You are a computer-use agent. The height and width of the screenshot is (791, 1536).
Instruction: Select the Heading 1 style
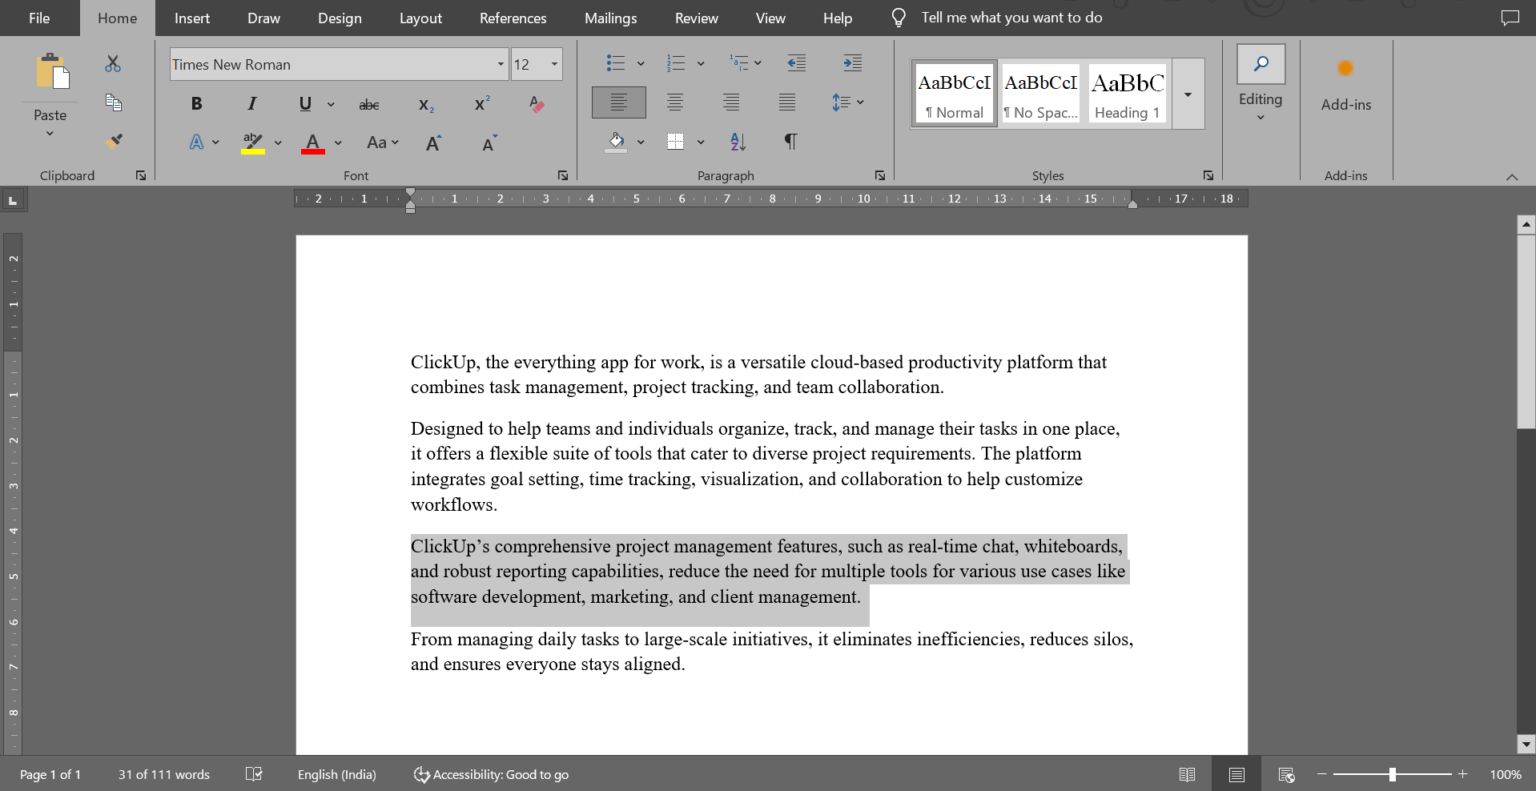click(x=1127, y=92)
